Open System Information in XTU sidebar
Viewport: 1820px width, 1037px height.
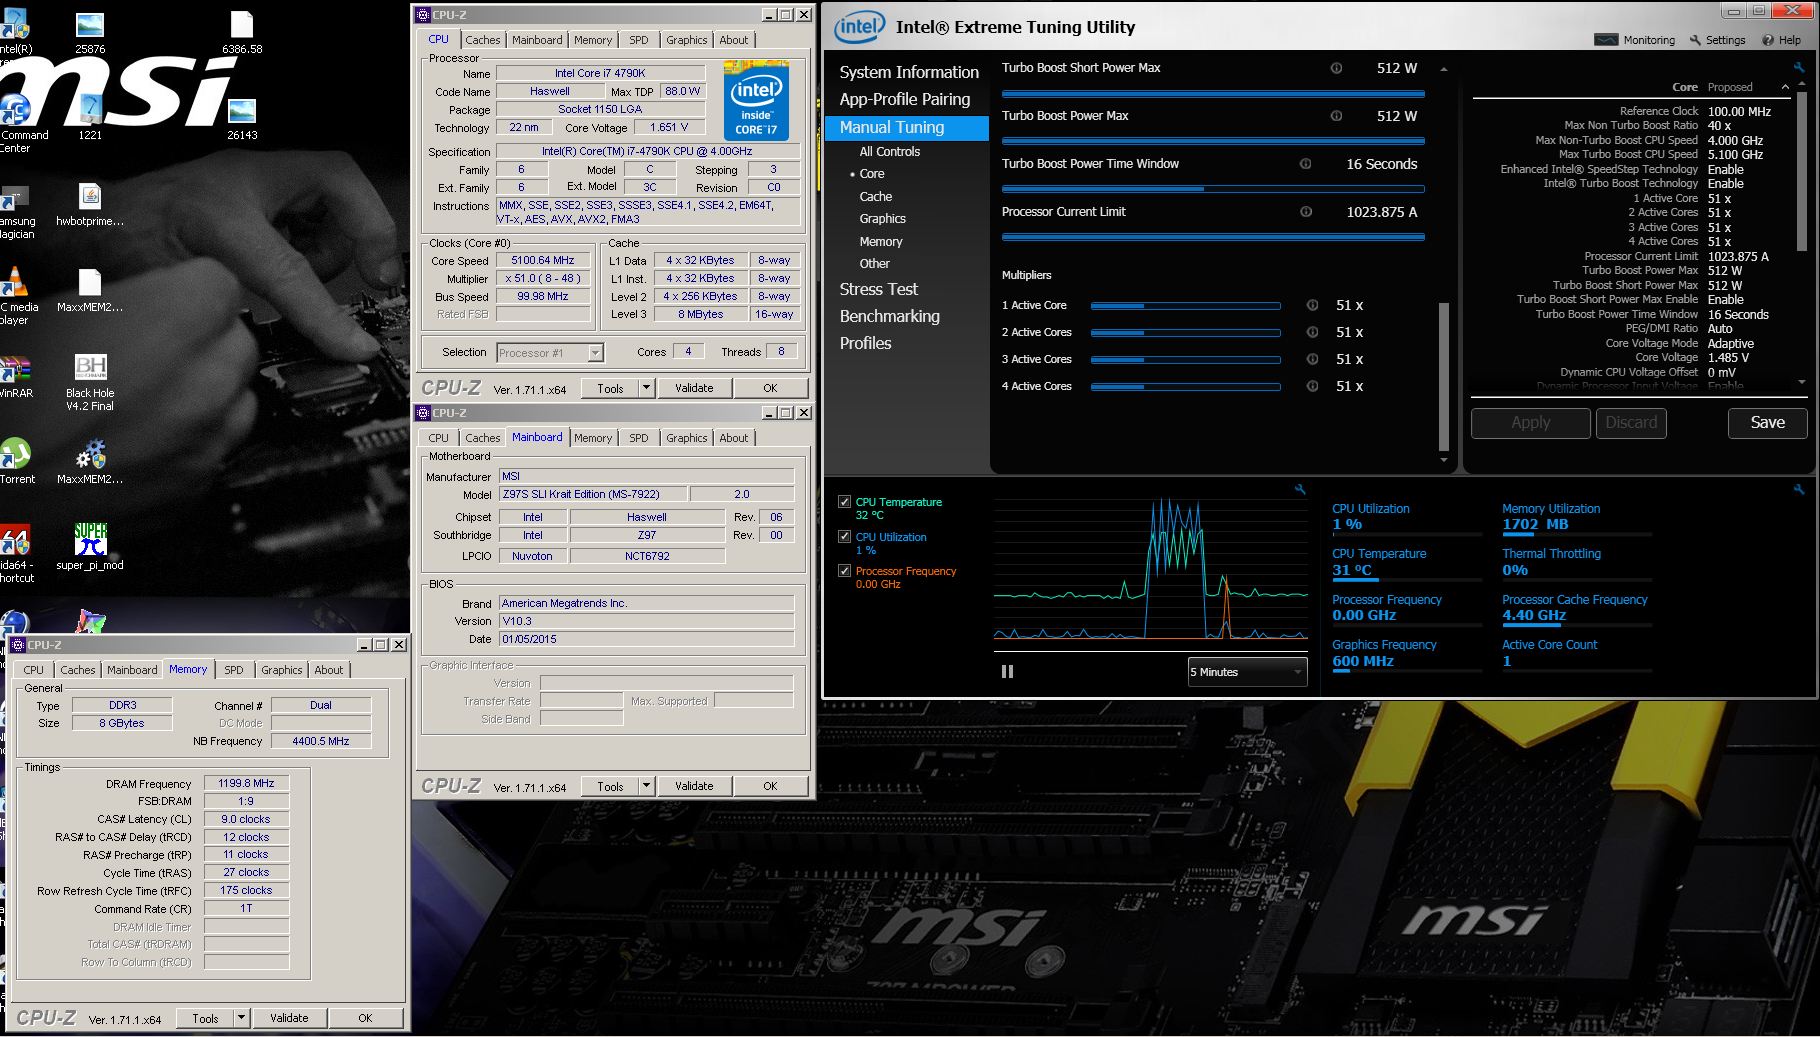[x=909, y=72]
